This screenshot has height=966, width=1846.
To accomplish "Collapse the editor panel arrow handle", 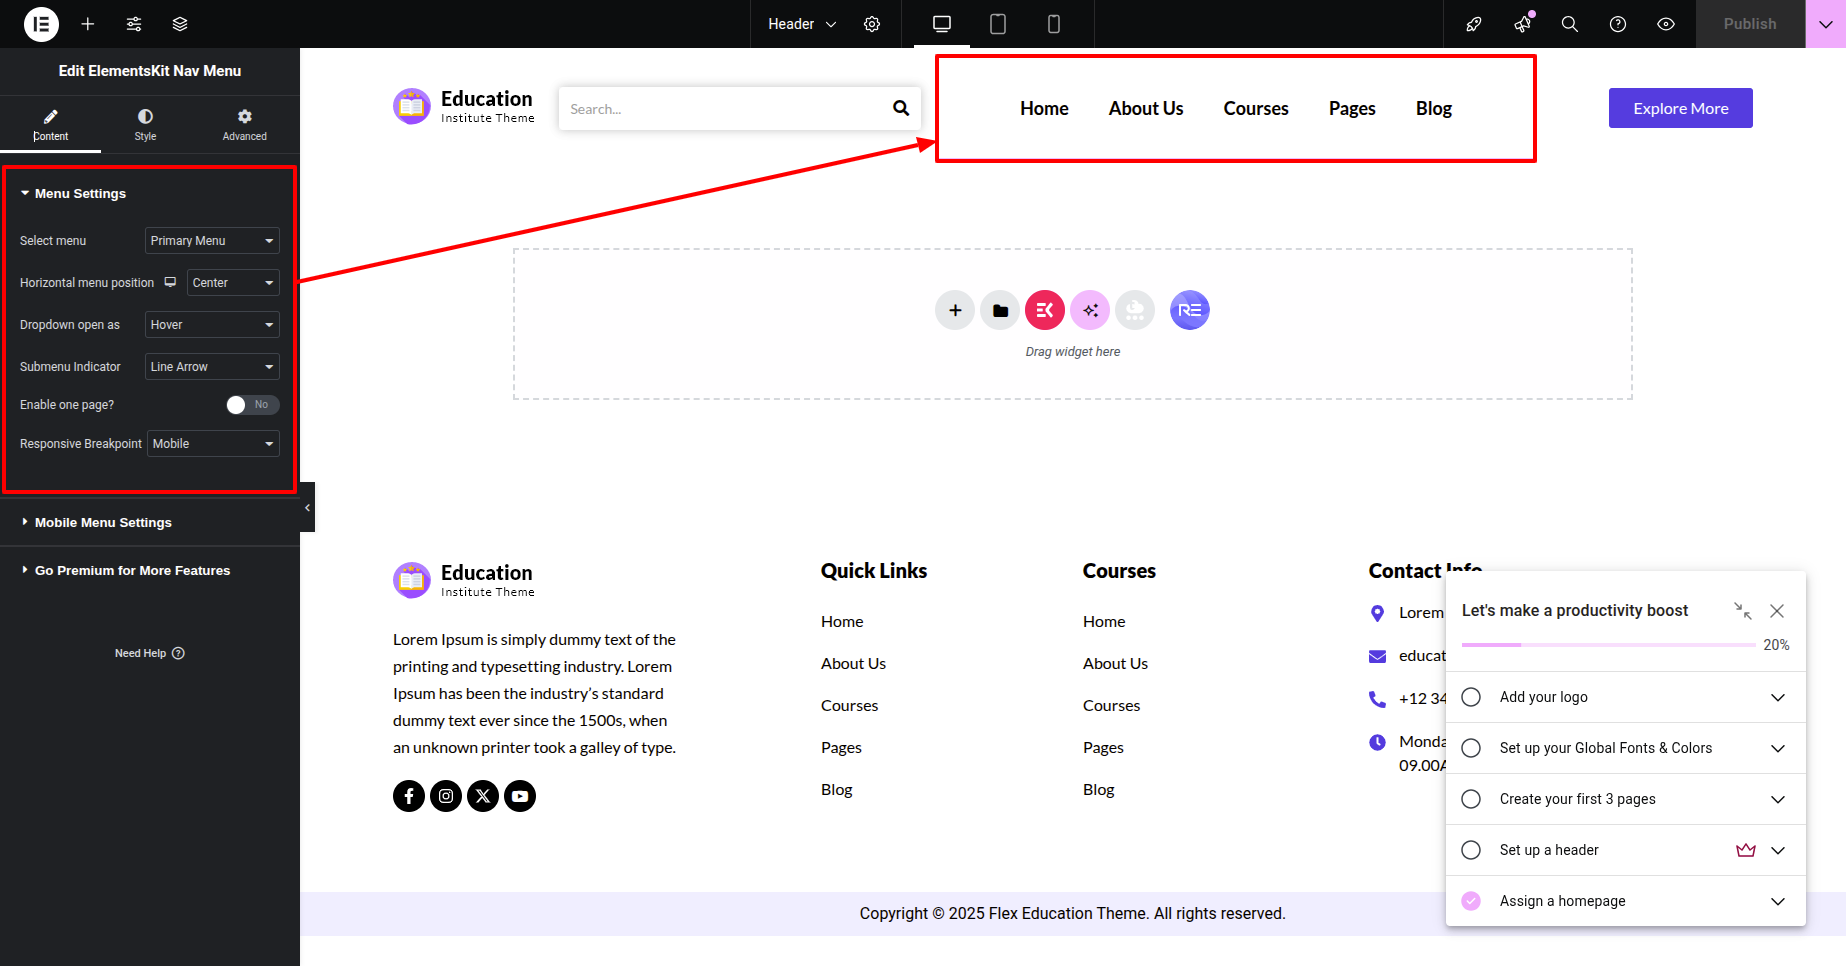I will tap(307, 507).
